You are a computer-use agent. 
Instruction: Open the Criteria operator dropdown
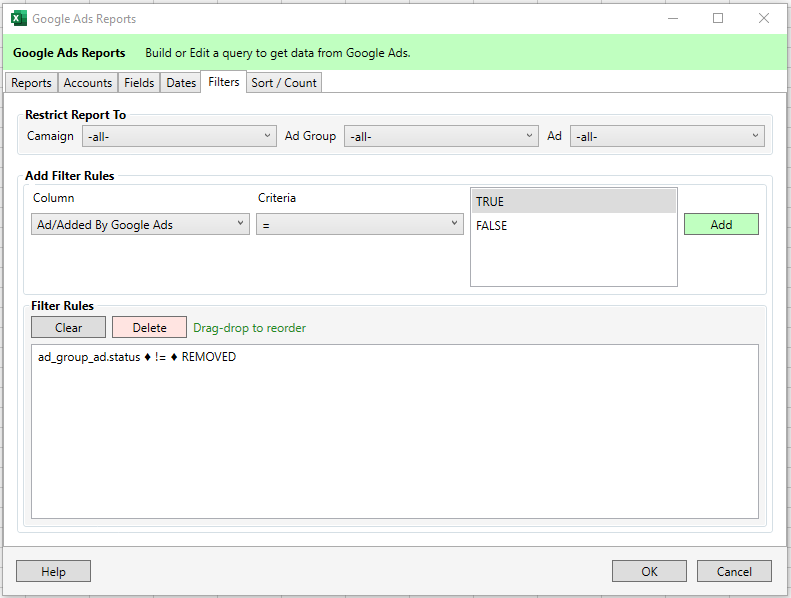[360, 224]
